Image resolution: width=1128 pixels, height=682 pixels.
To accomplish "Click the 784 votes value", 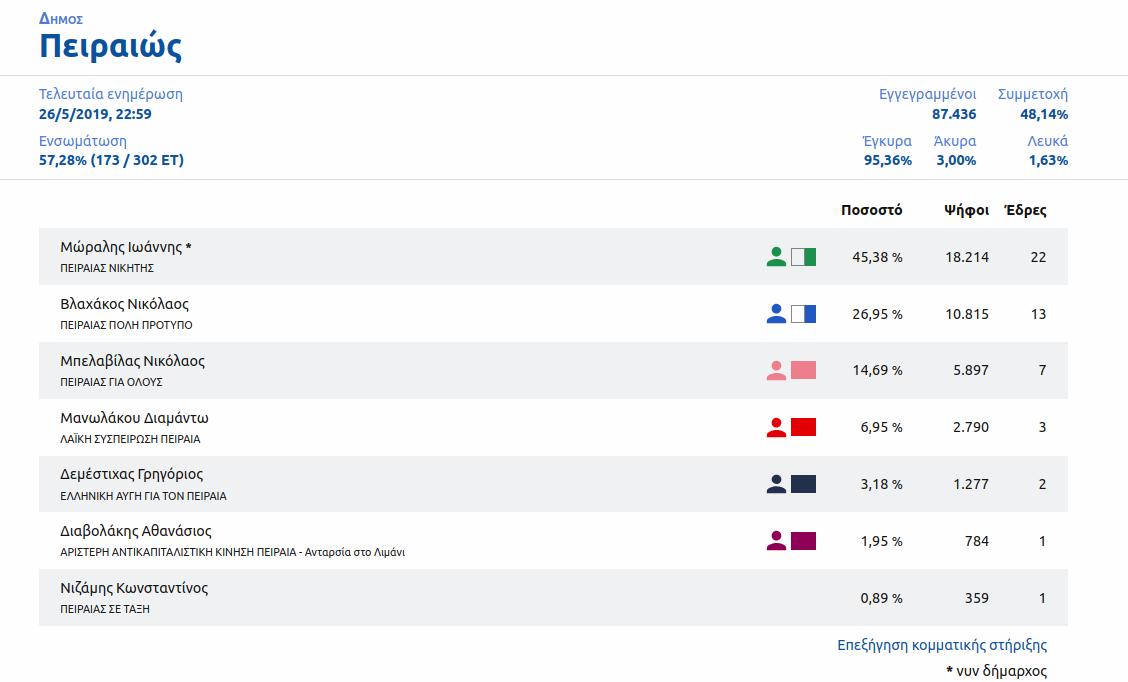I will 977,541.
